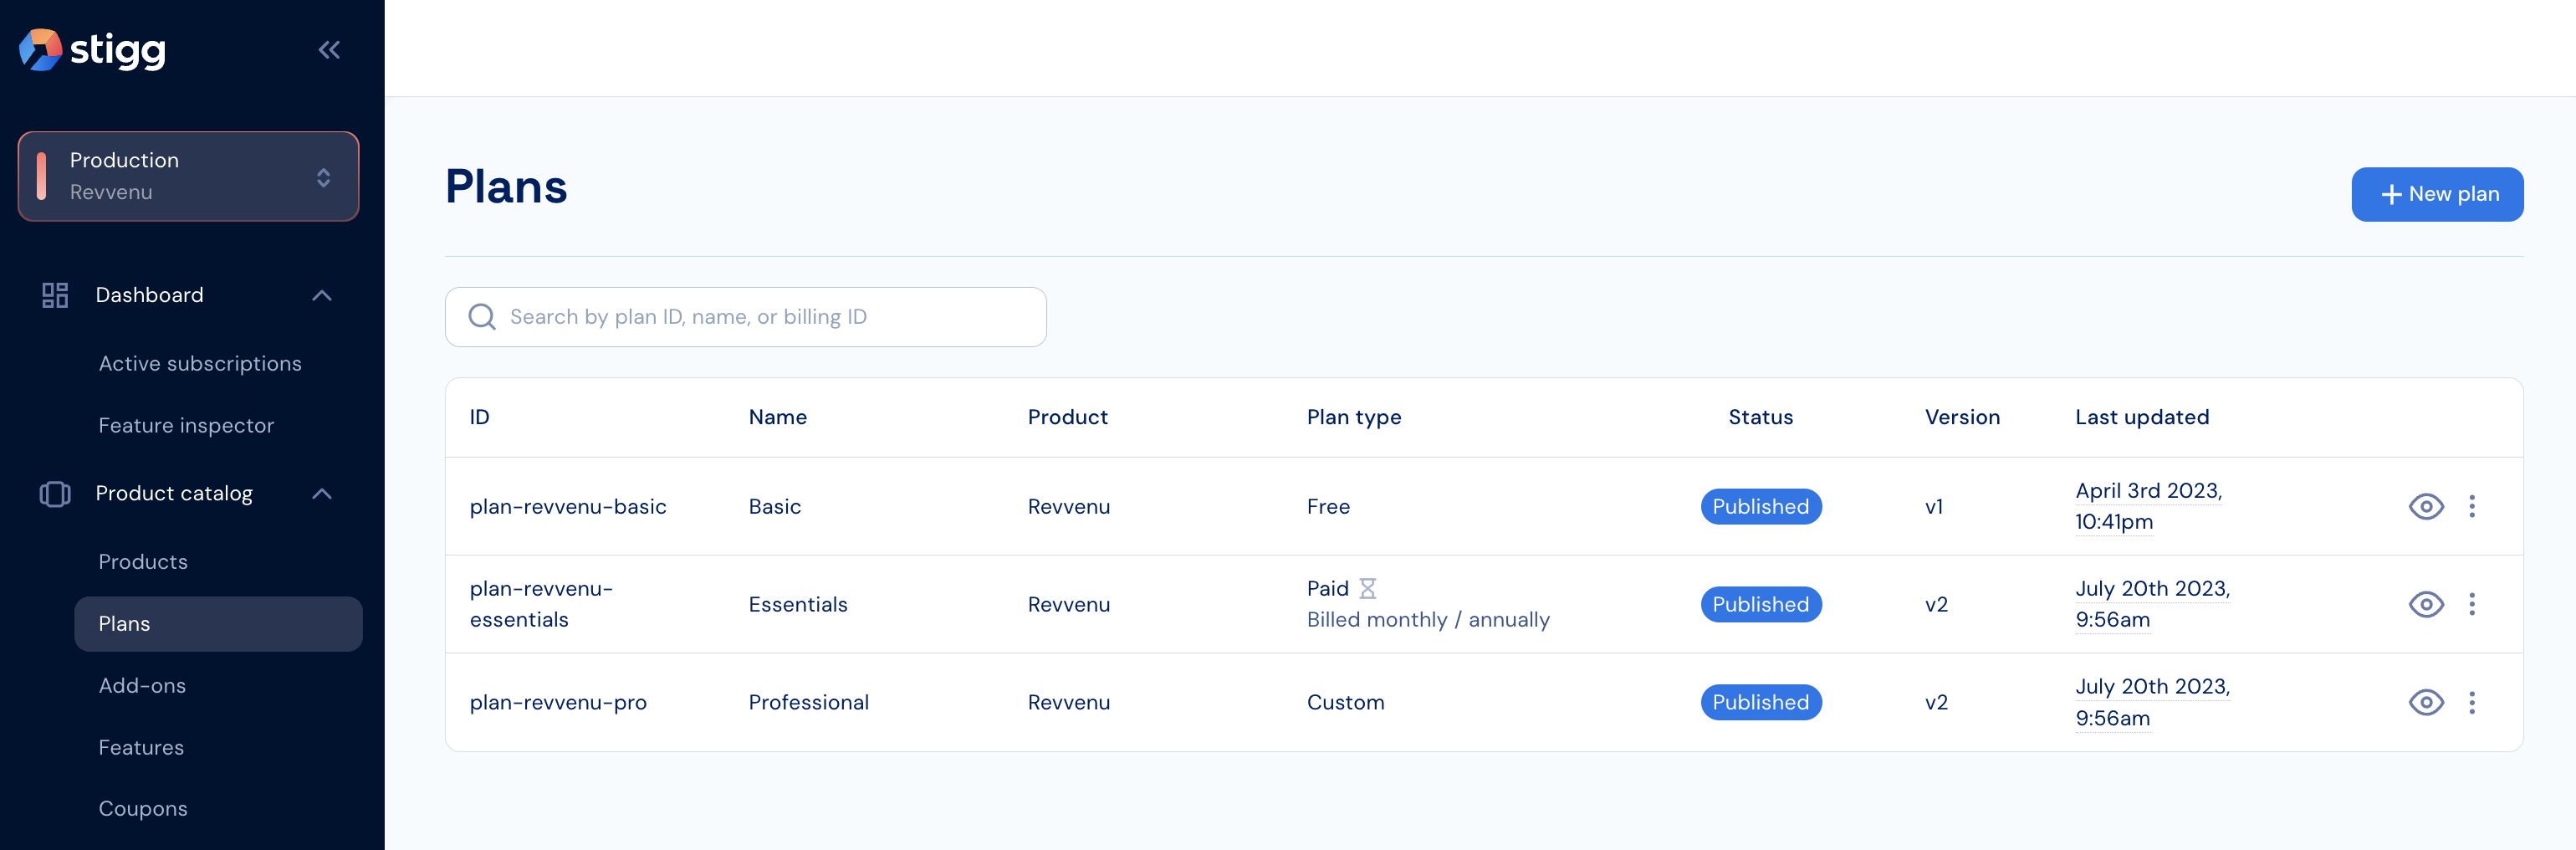
Task: View the Essentials plan via eye icon
Action: pos(2426,604)
